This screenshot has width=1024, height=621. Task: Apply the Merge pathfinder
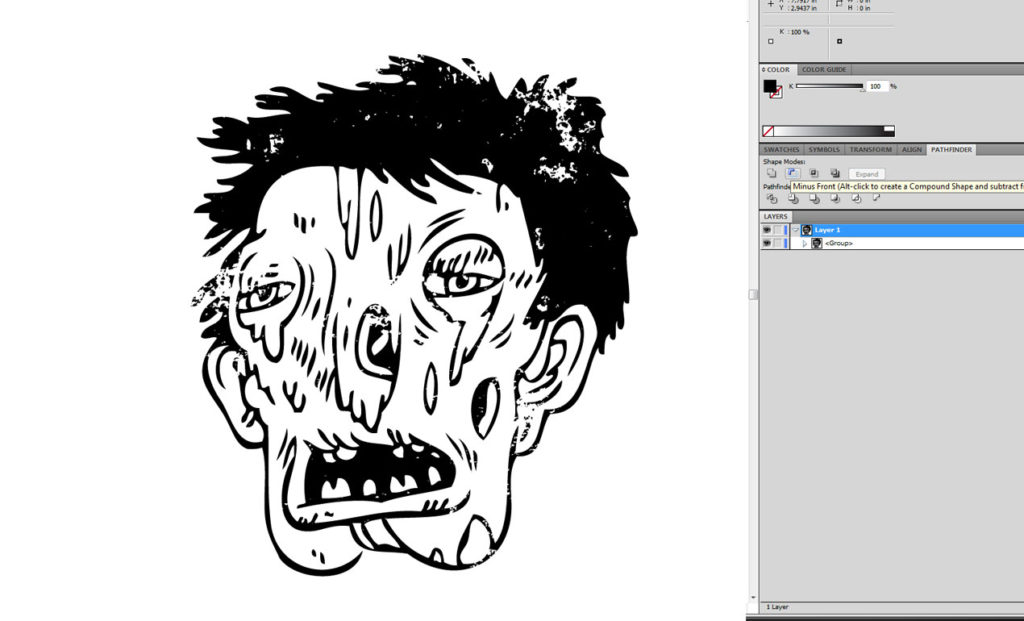pos(814,198)
